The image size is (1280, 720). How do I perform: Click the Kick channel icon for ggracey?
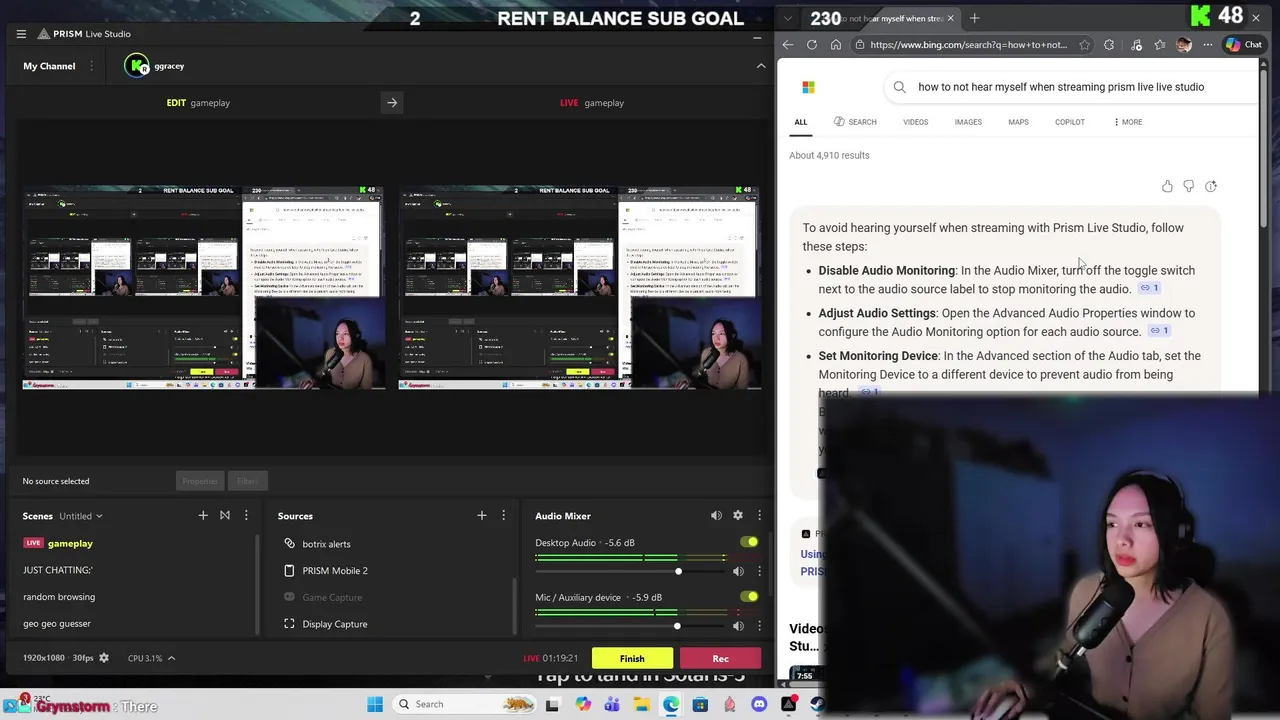(x=137, y=66)
